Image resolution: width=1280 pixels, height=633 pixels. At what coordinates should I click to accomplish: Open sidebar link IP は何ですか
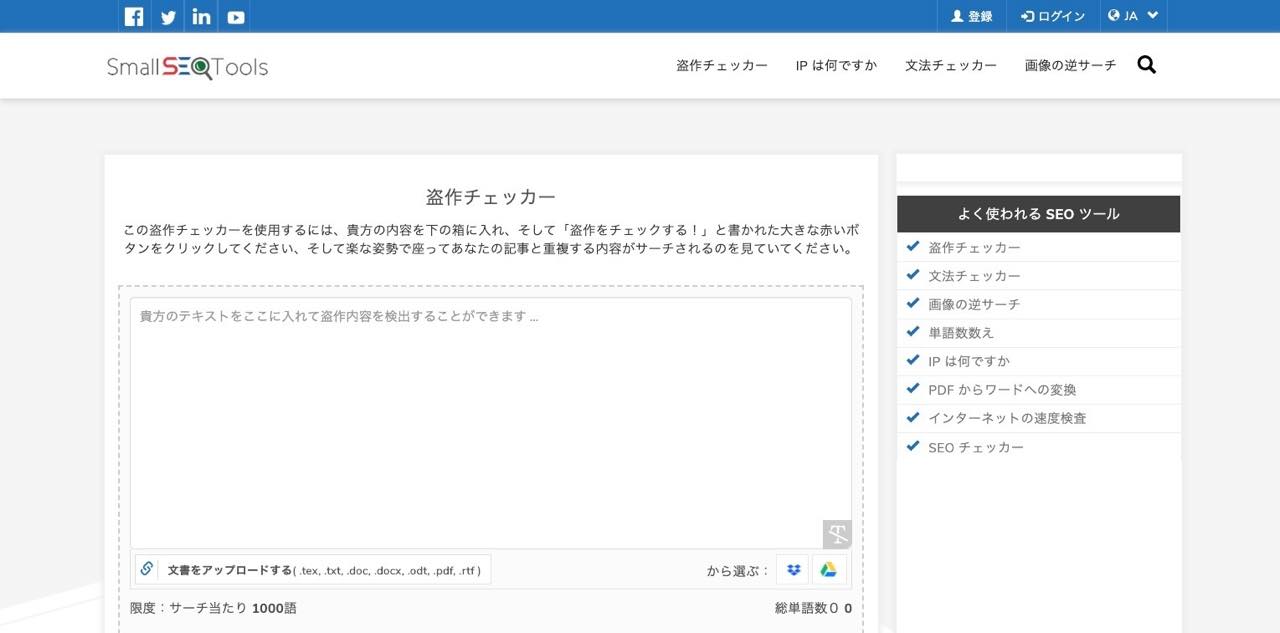pos(969,361)
